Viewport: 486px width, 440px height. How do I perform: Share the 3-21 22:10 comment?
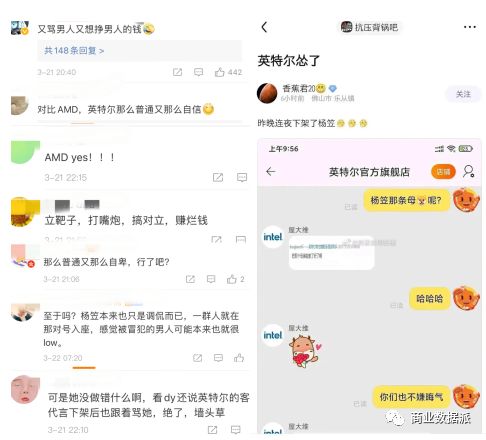click(x=212, y=430)
